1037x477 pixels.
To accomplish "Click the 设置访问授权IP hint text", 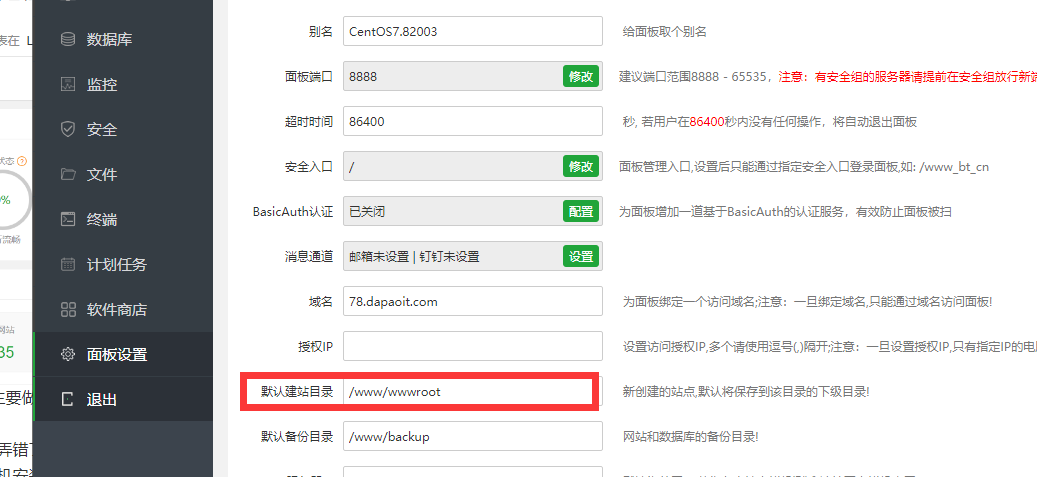I will [x=830, y=347].
